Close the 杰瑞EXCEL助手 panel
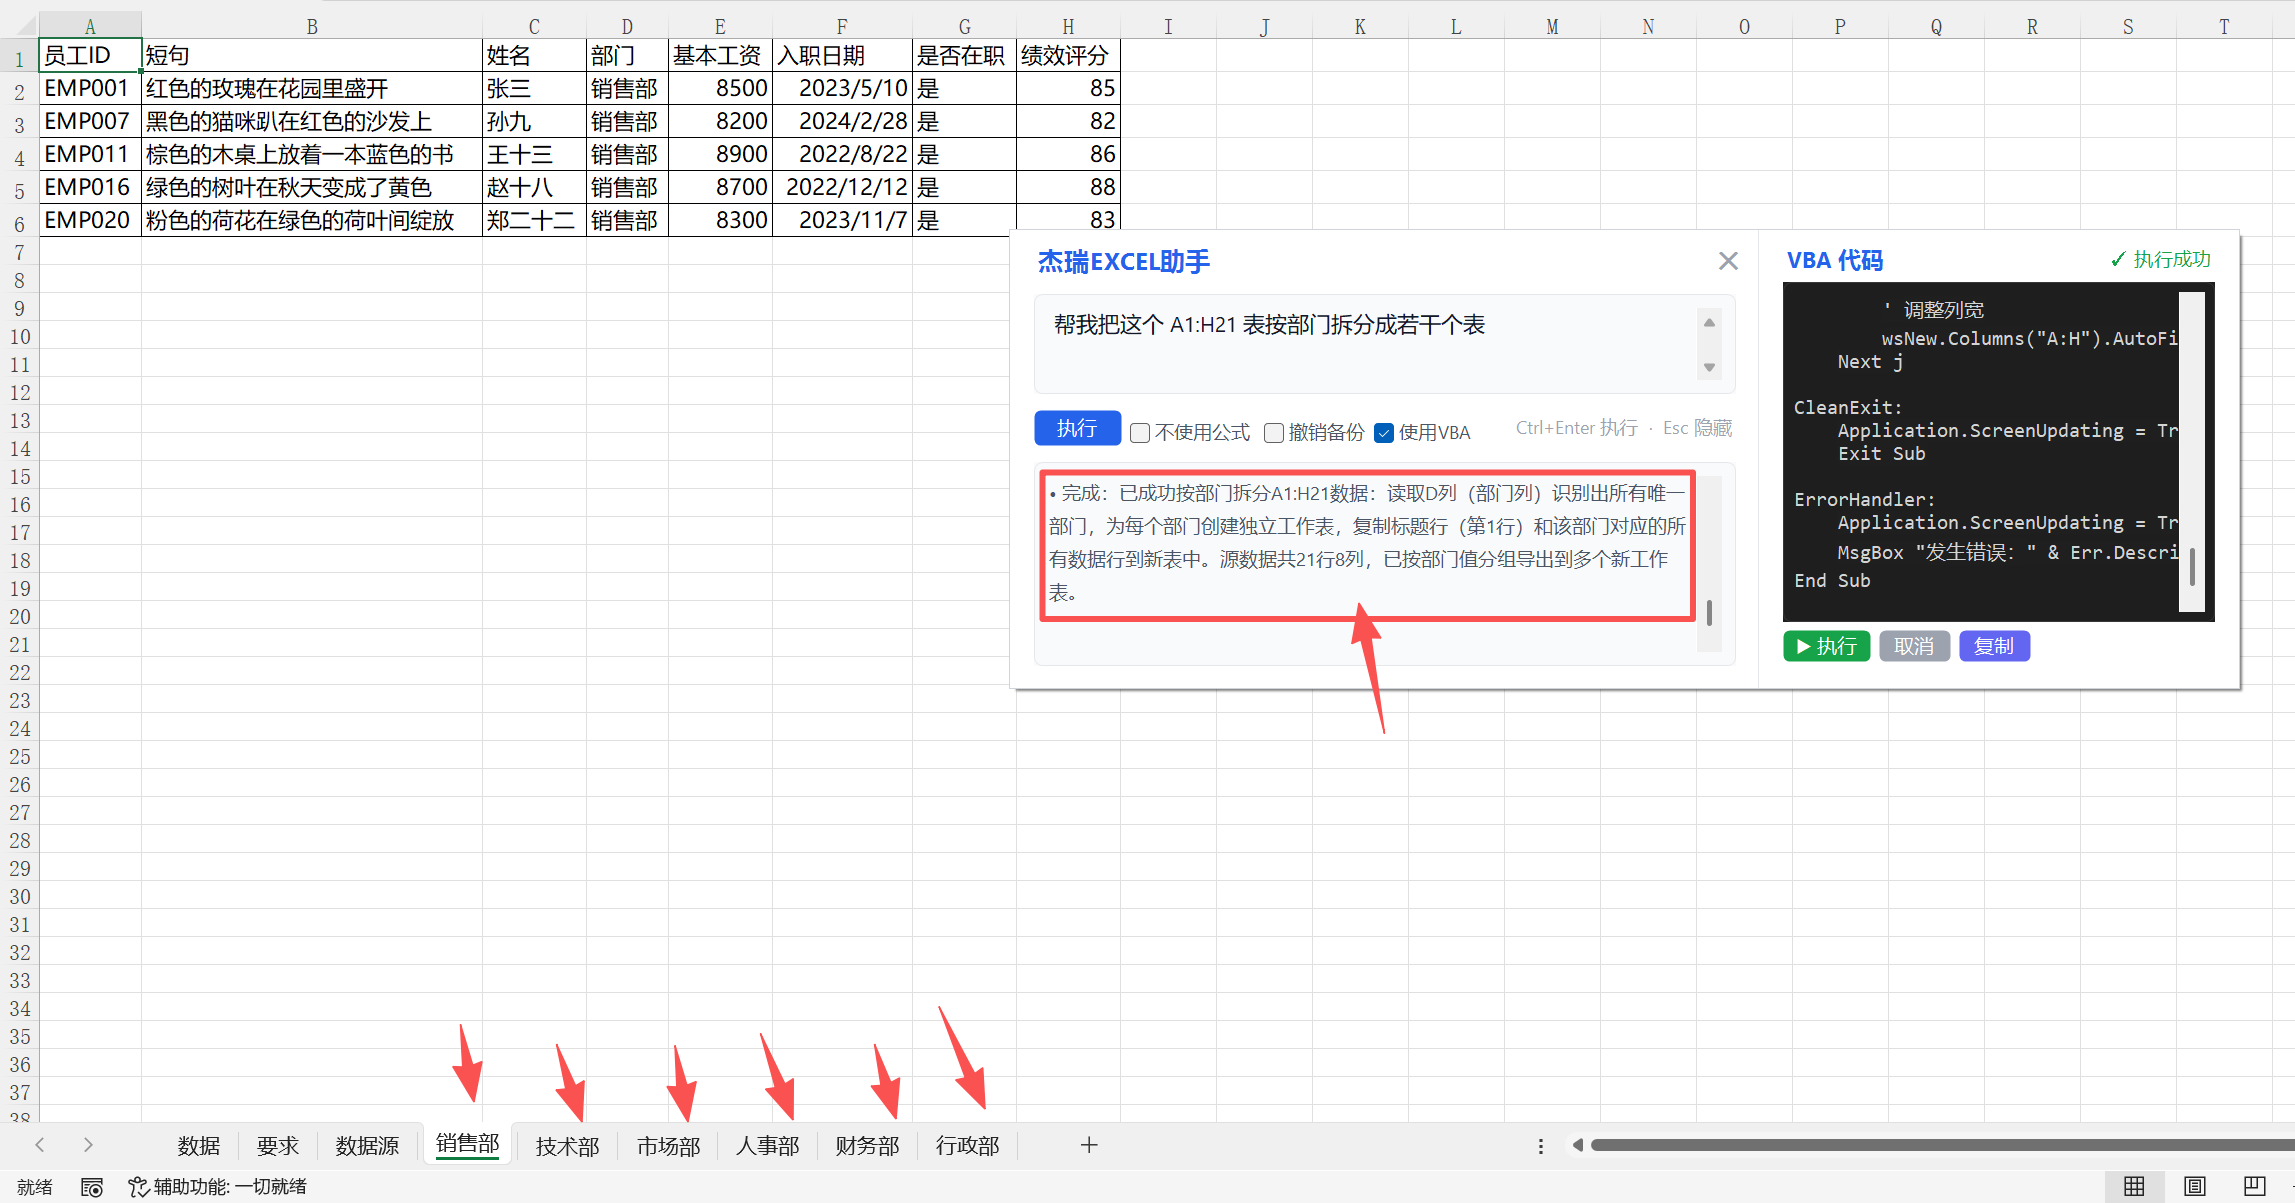The height and width of the screenshot is (1203, 2295). click(1727, 261)
